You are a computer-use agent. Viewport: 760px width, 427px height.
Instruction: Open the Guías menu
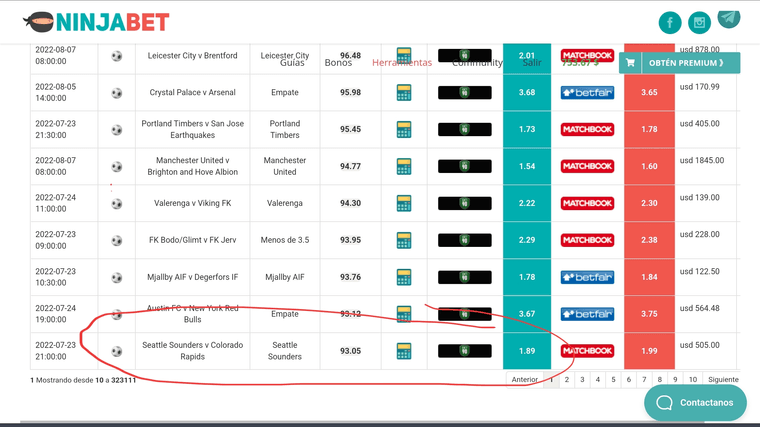pos(292,63)
